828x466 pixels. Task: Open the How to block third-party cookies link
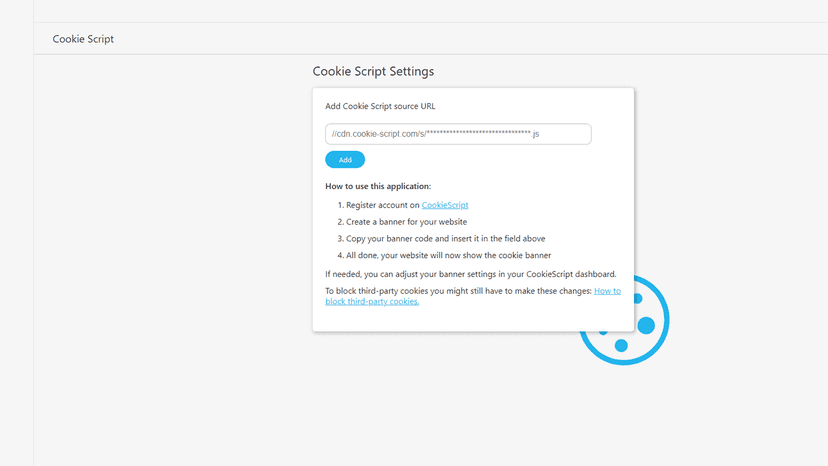click(473, 296)
